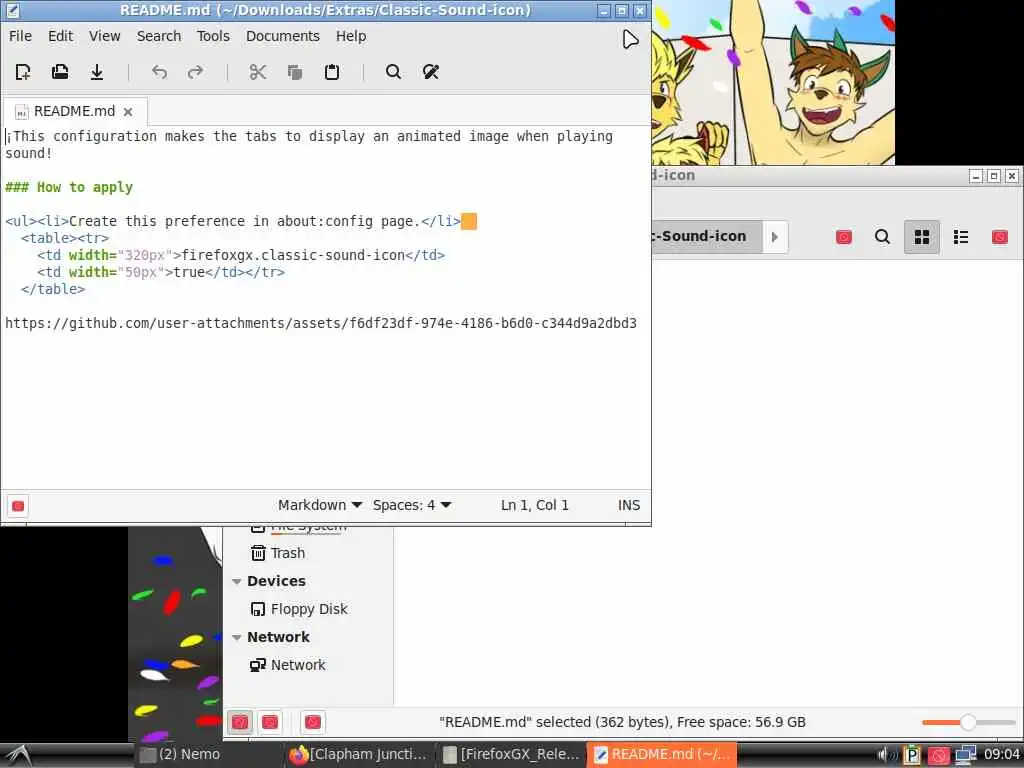Click the red icon left of the Nemo search icon
The height and width of the screenshot is (768, 1024).
point(844,236)
